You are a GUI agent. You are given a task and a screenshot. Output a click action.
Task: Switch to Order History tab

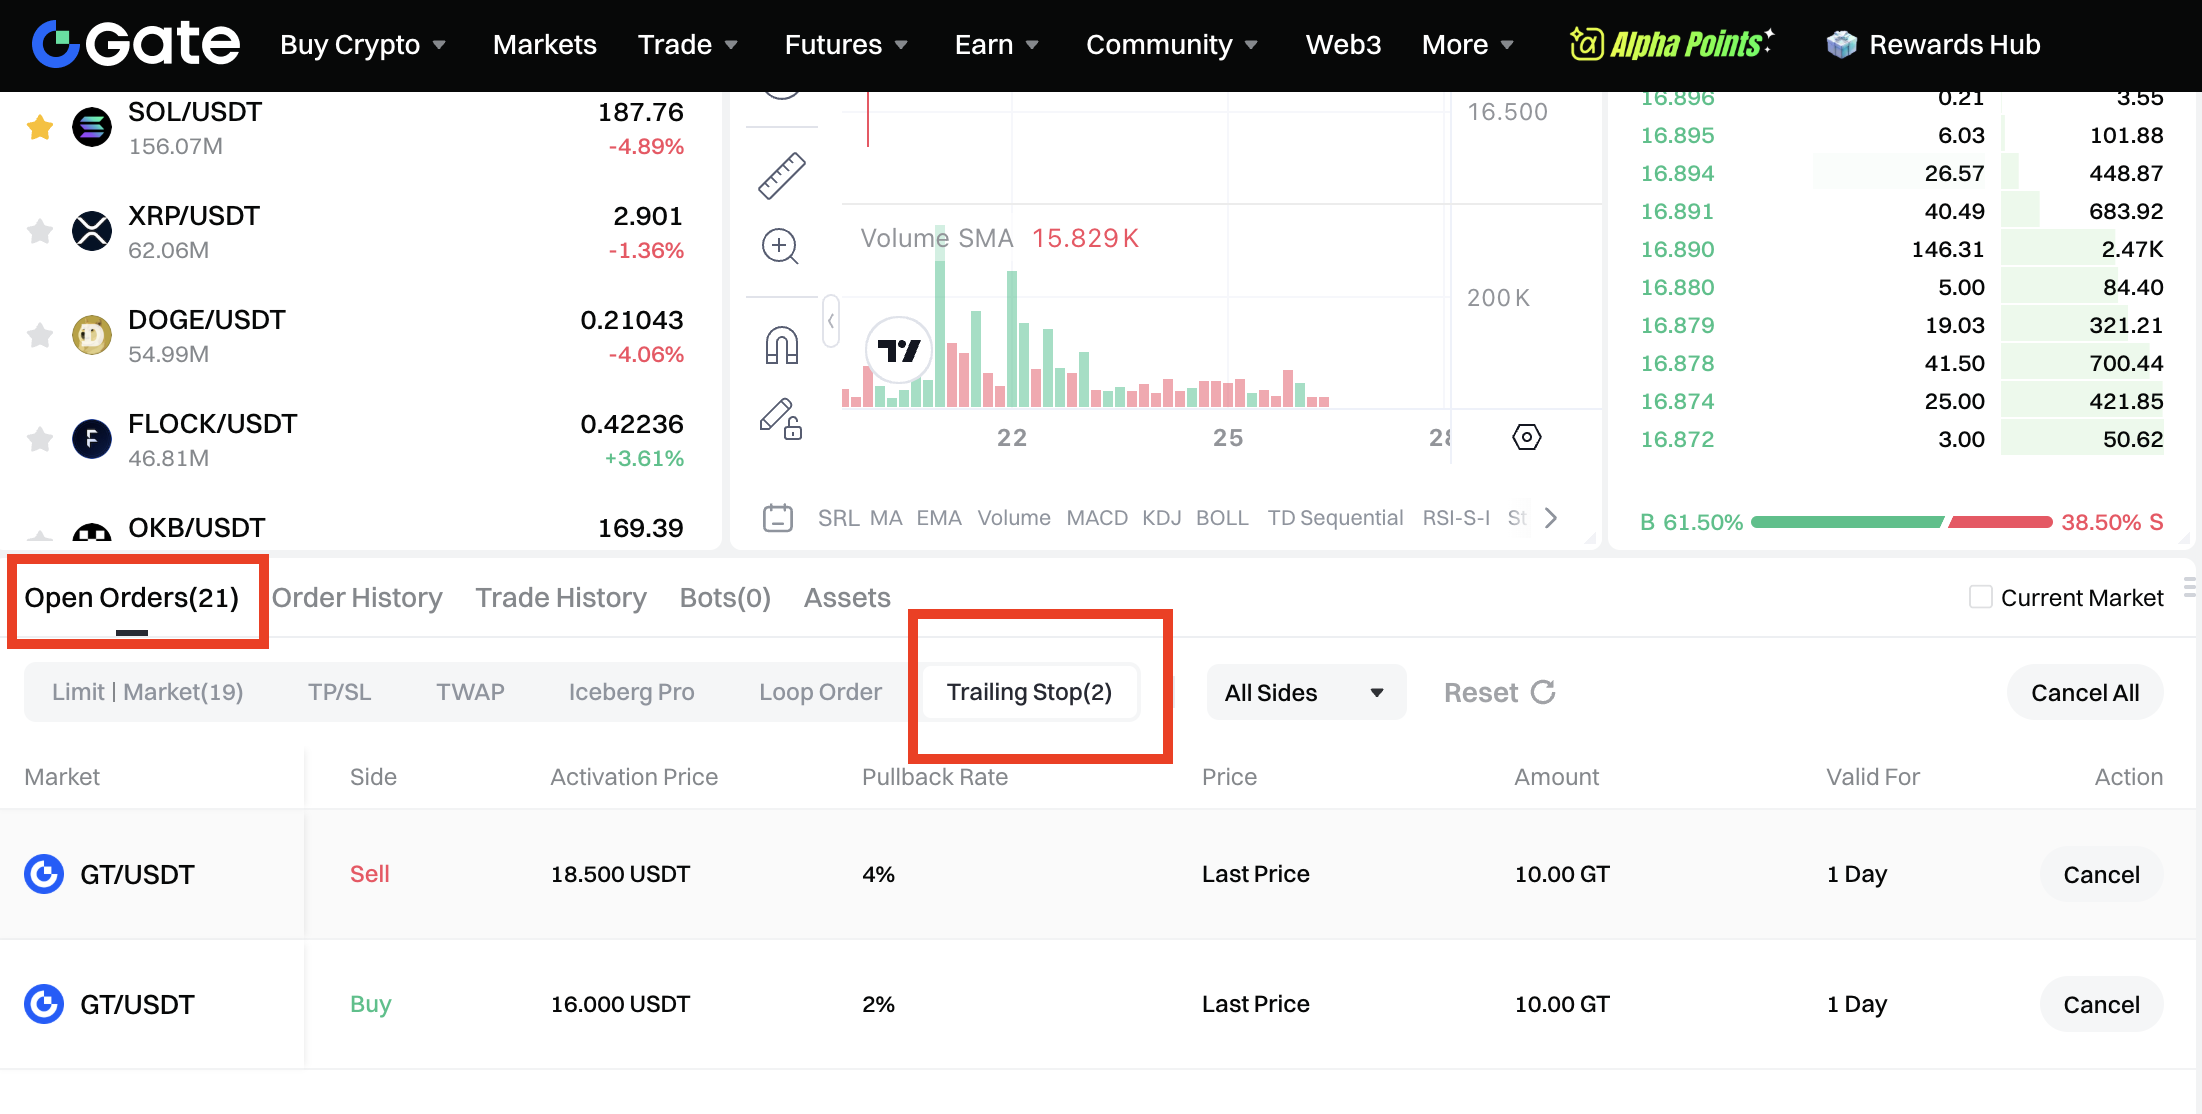tap(357, 597)
